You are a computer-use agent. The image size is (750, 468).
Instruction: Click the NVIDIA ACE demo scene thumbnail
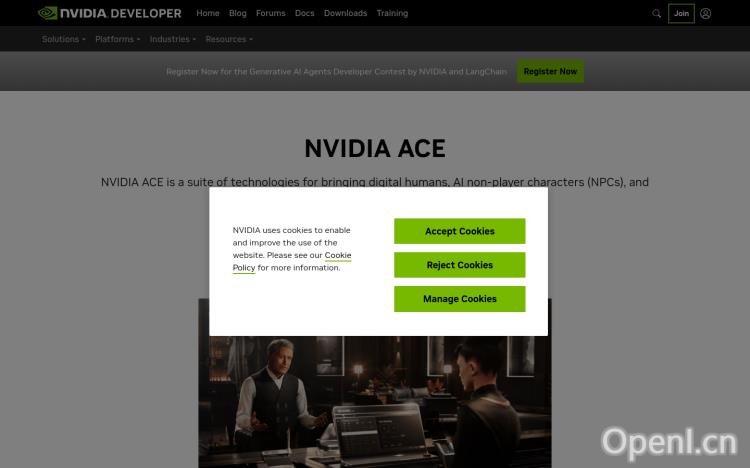[375, 401]
